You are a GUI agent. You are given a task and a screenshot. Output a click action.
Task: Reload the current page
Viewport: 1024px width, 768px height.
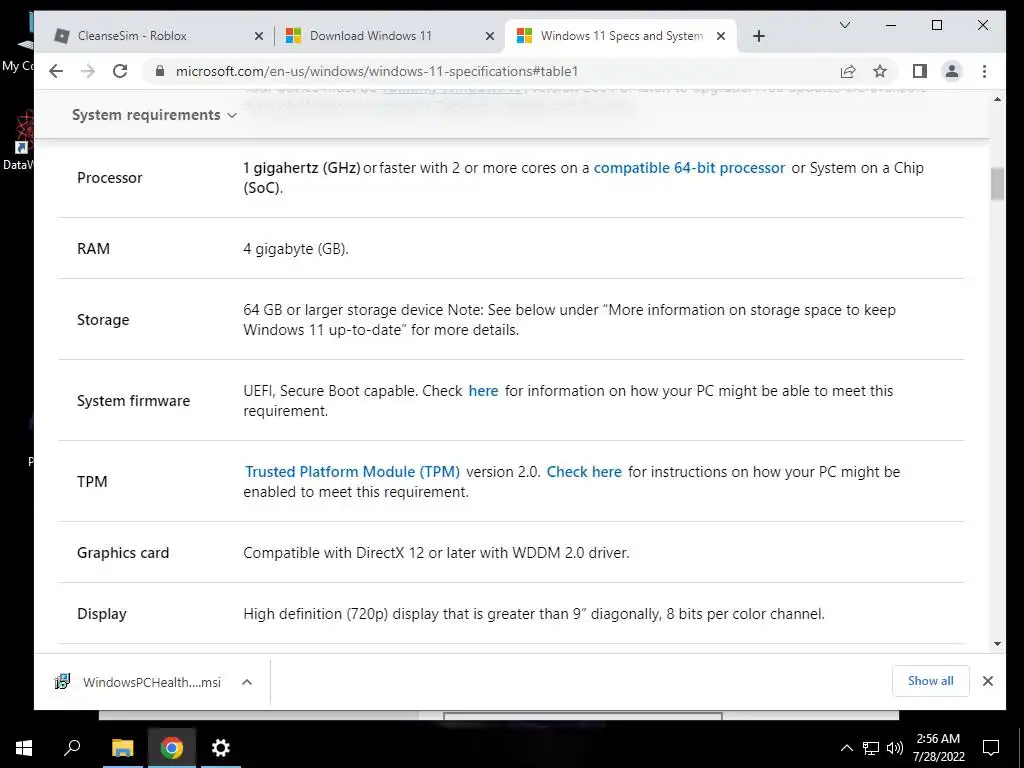(x=120, y=71)
